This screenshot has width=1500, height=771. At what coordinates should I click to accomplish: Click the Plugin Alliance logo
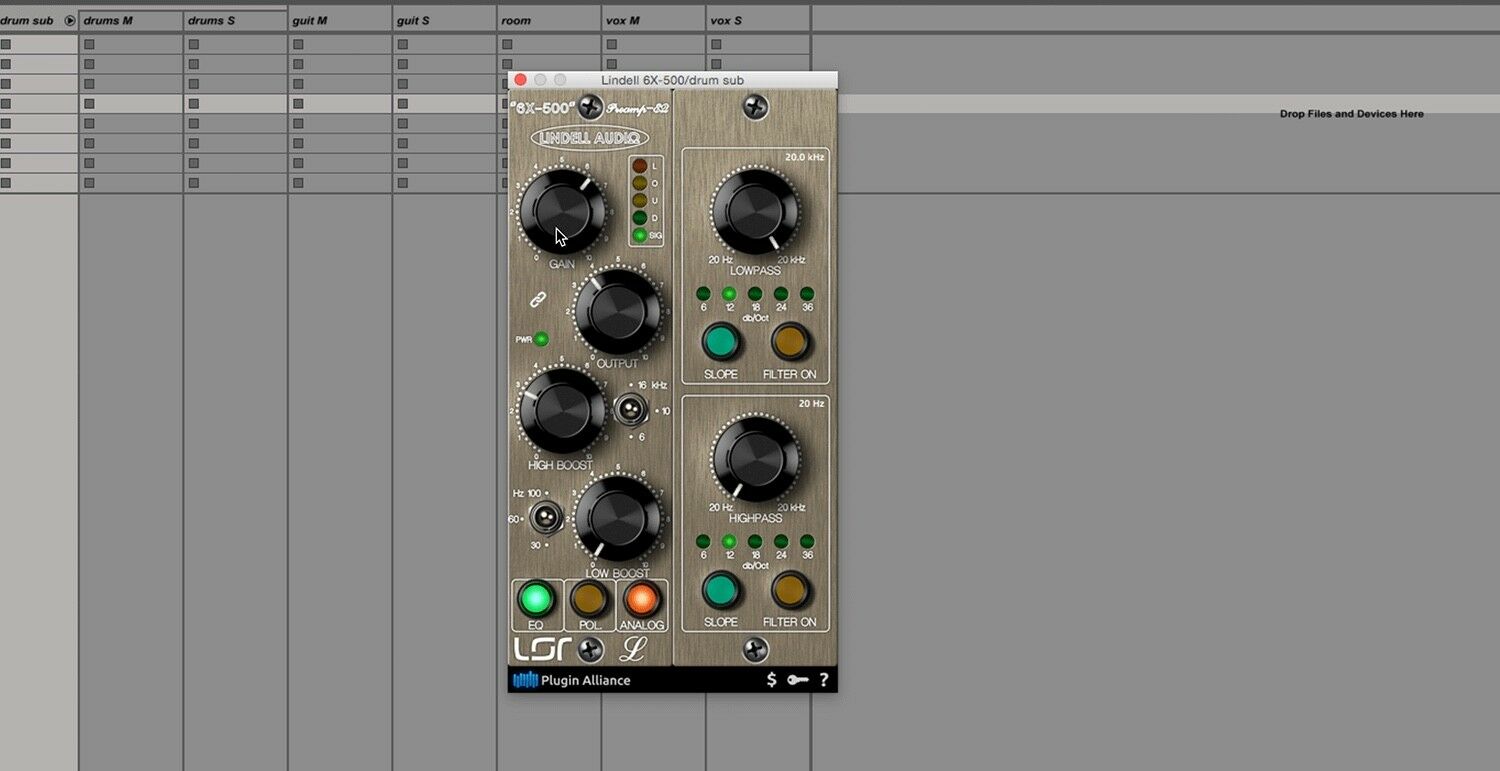pos(572,680)
